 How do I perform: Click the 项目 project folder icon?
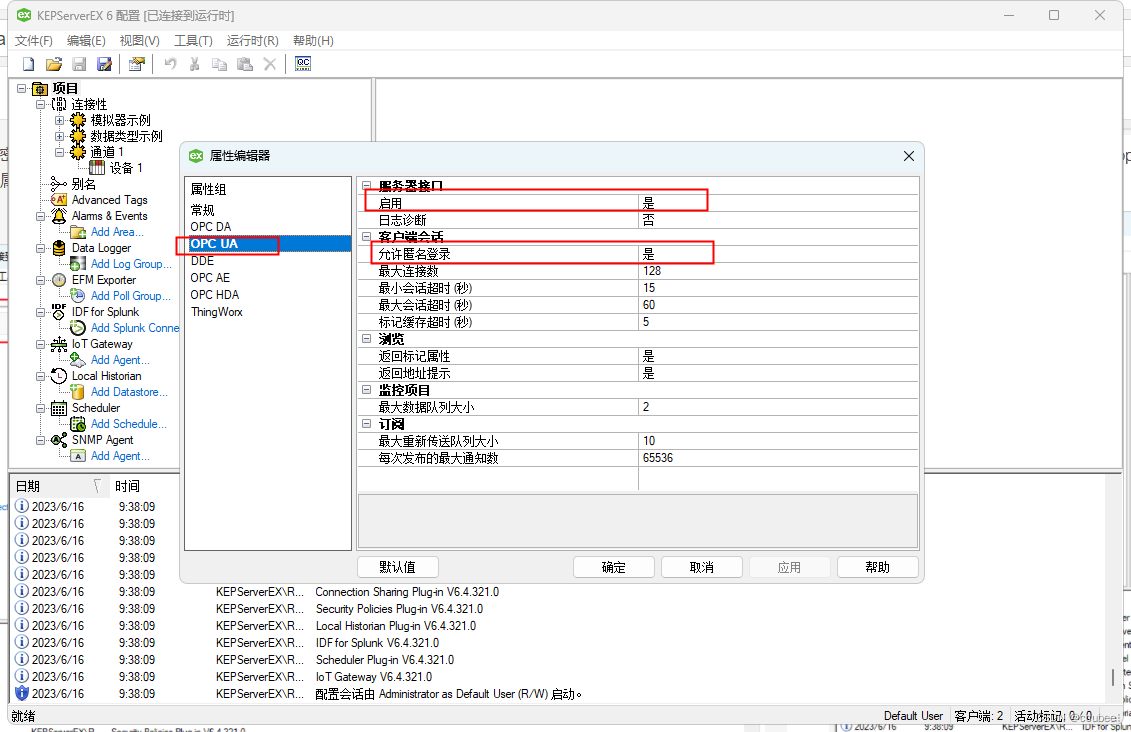[40, 89]
